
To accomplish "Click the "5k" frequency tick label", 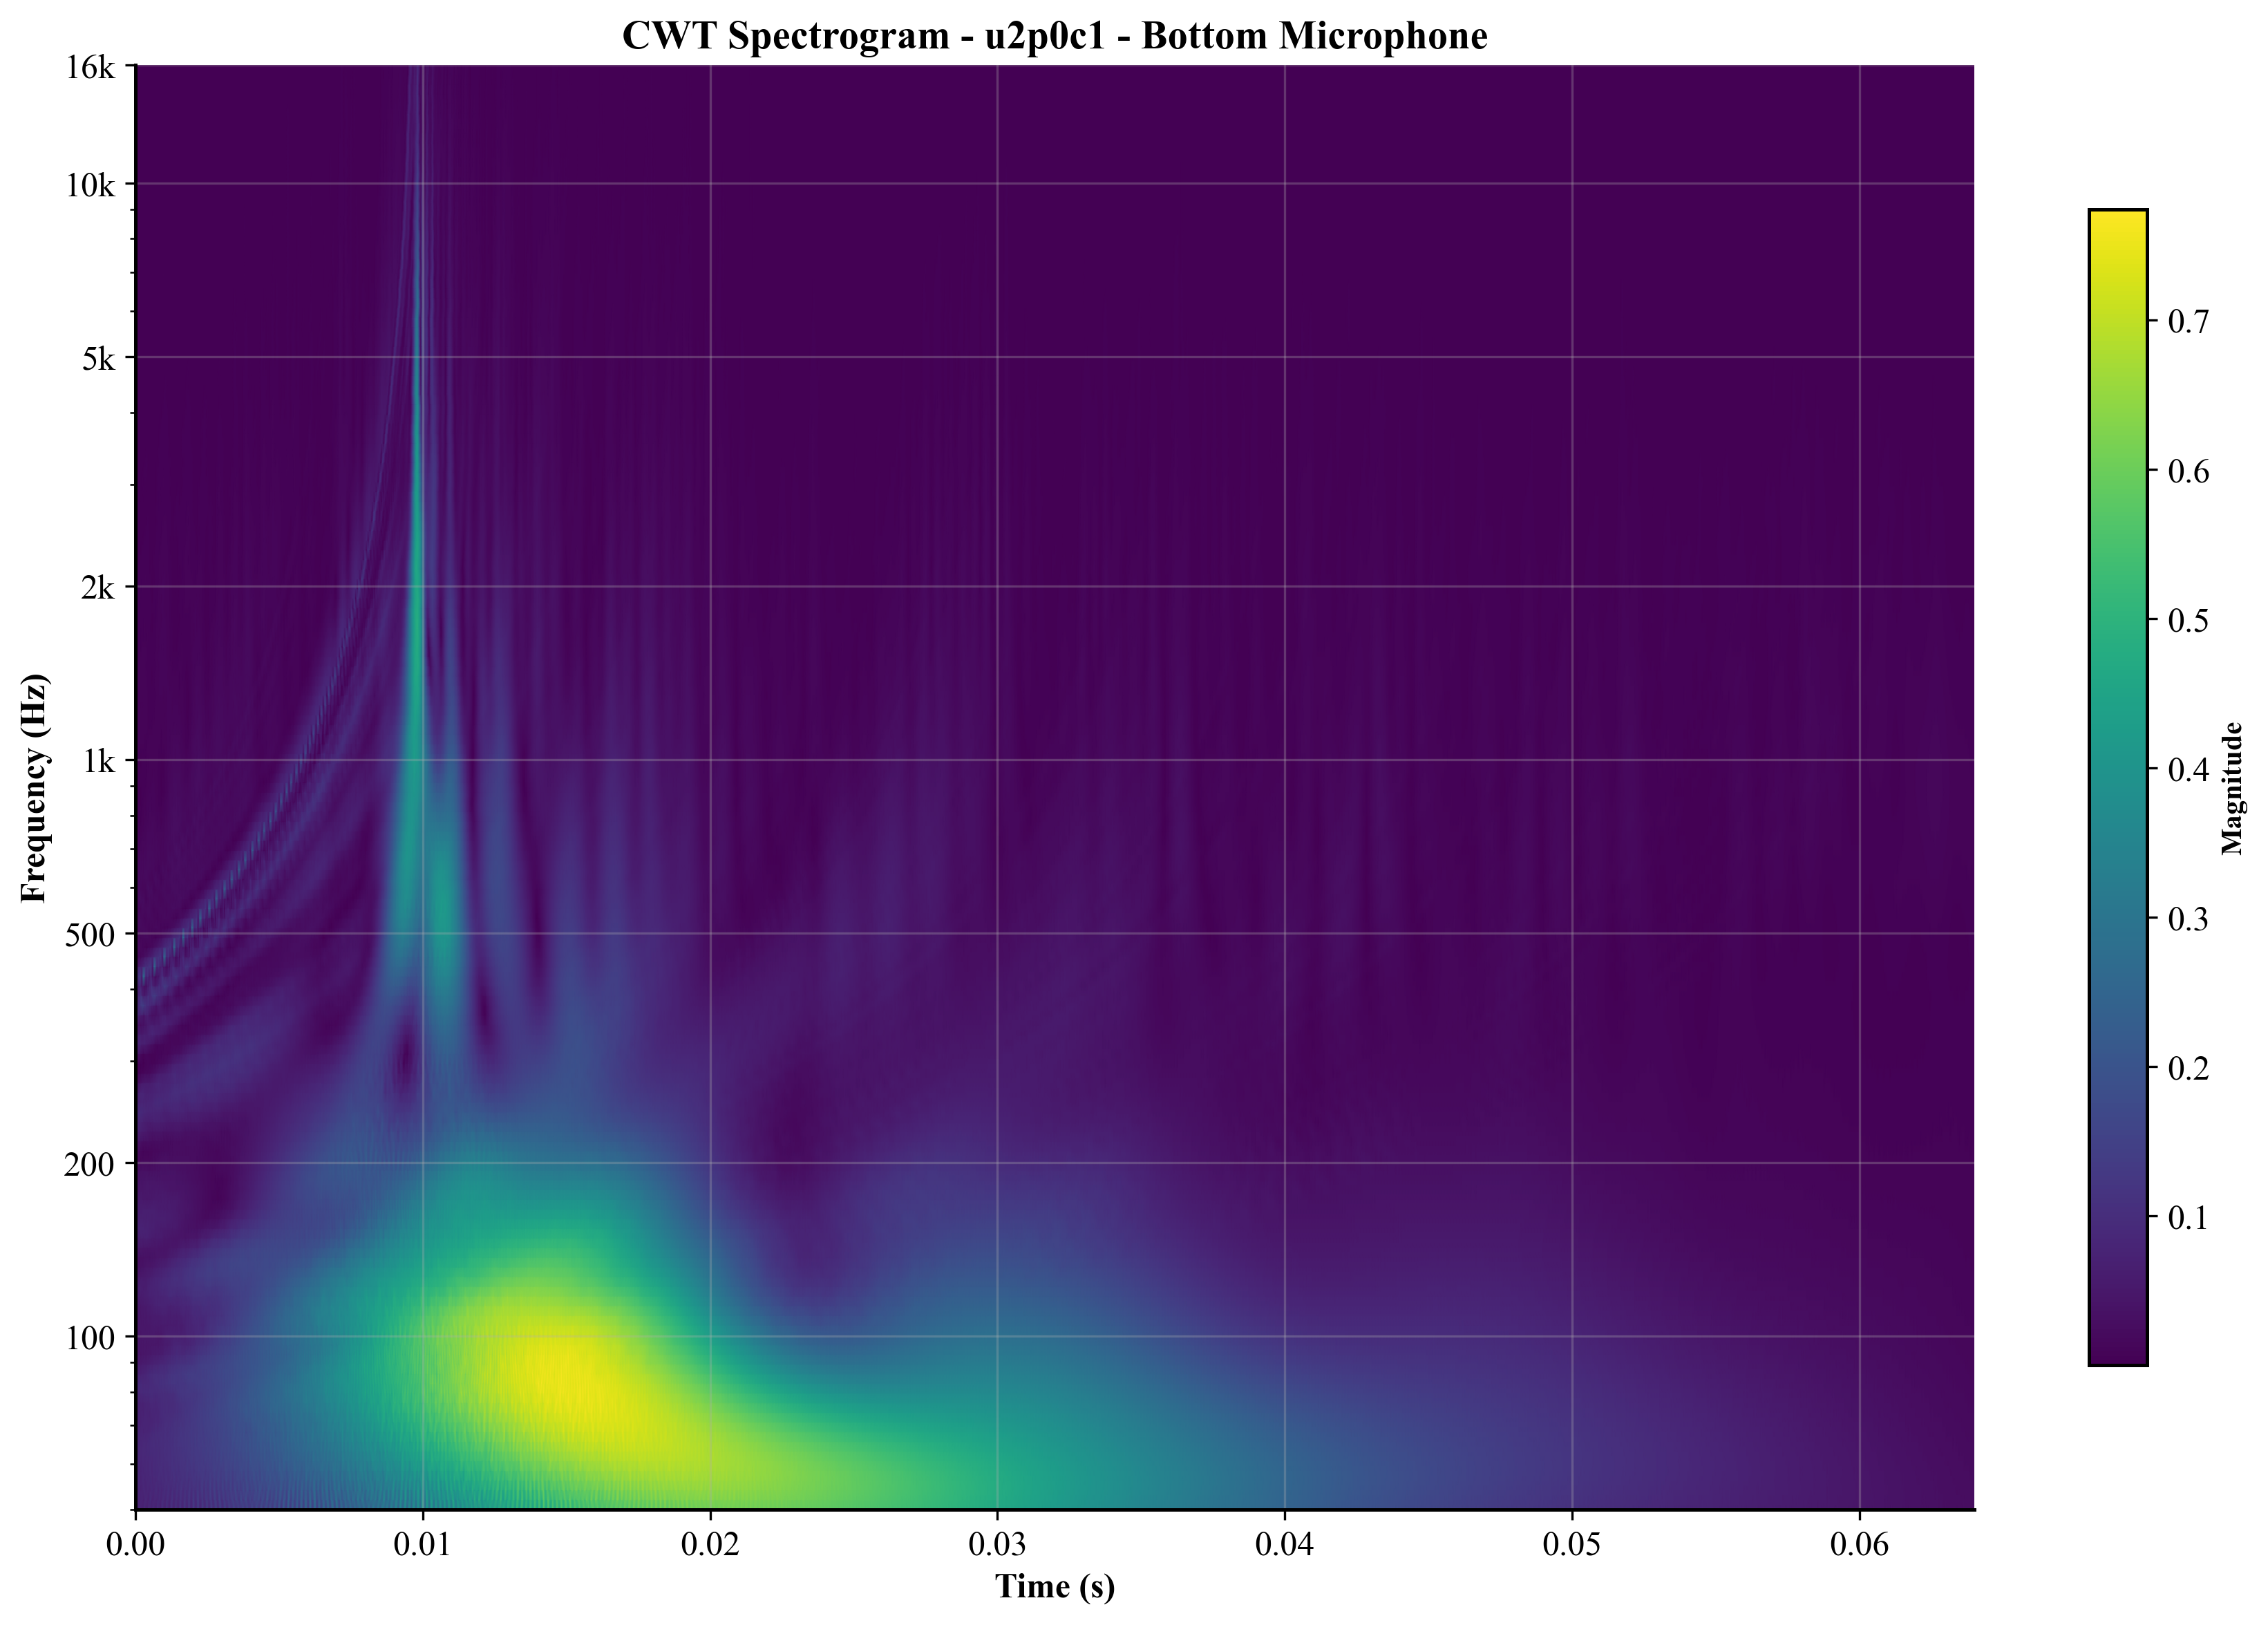I will [x=99, y=358].
